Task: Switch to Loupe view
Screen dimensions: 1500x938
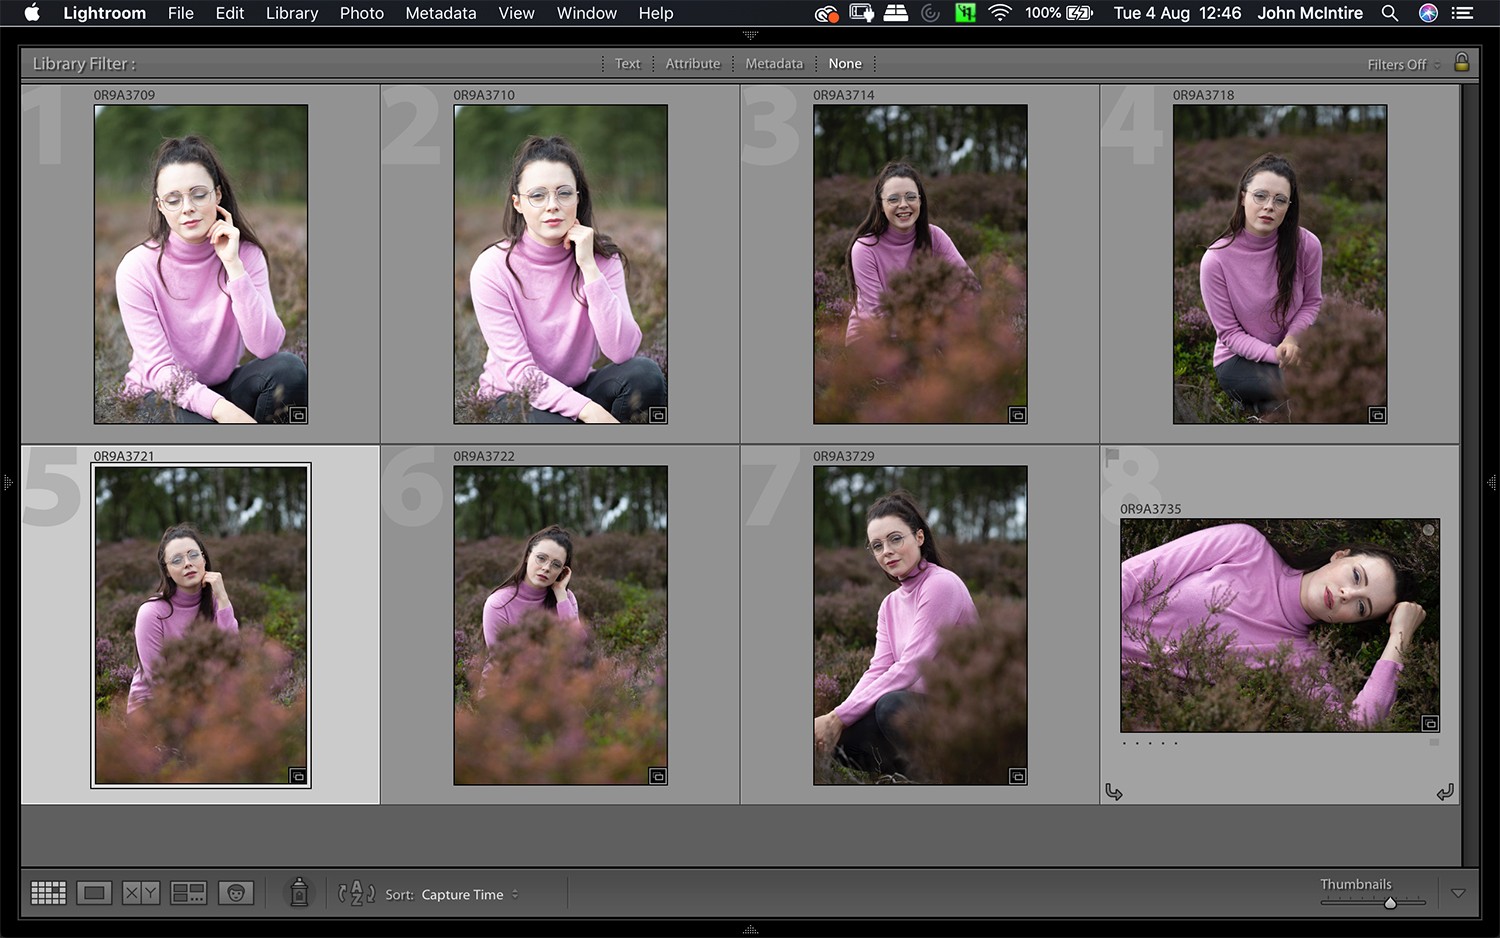Action: [94, 892]
